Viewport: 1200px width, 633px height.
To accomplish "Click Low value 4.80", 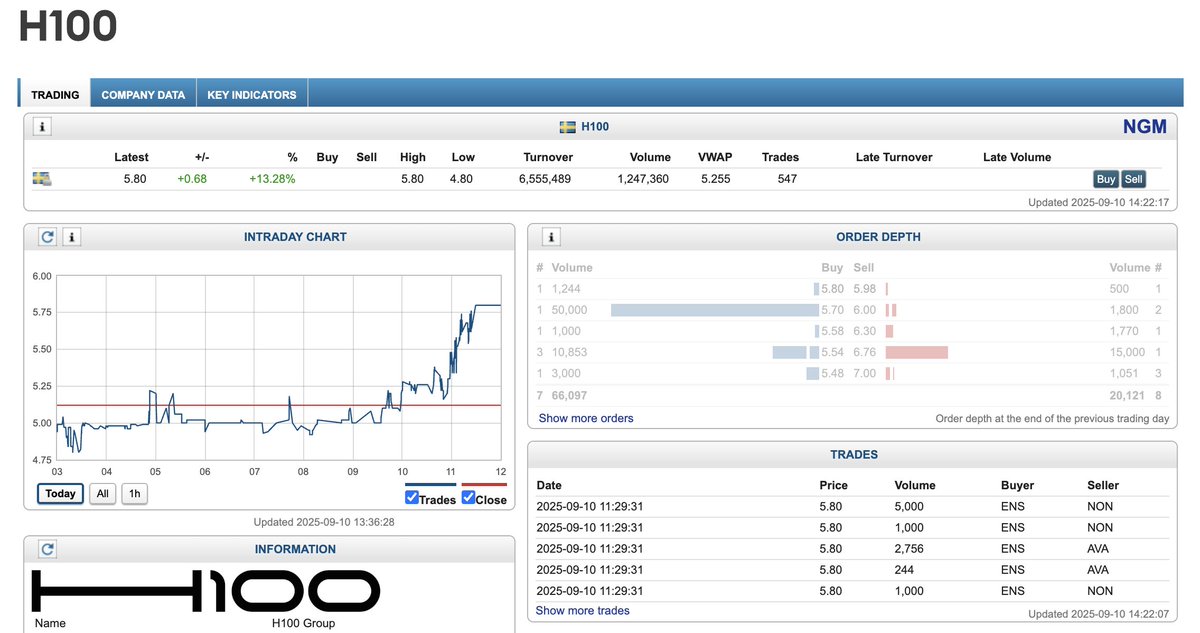I will 461,179.
